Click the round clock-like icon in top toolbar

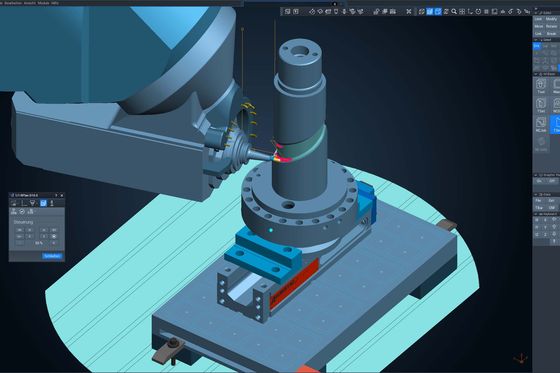coord(478,11)
